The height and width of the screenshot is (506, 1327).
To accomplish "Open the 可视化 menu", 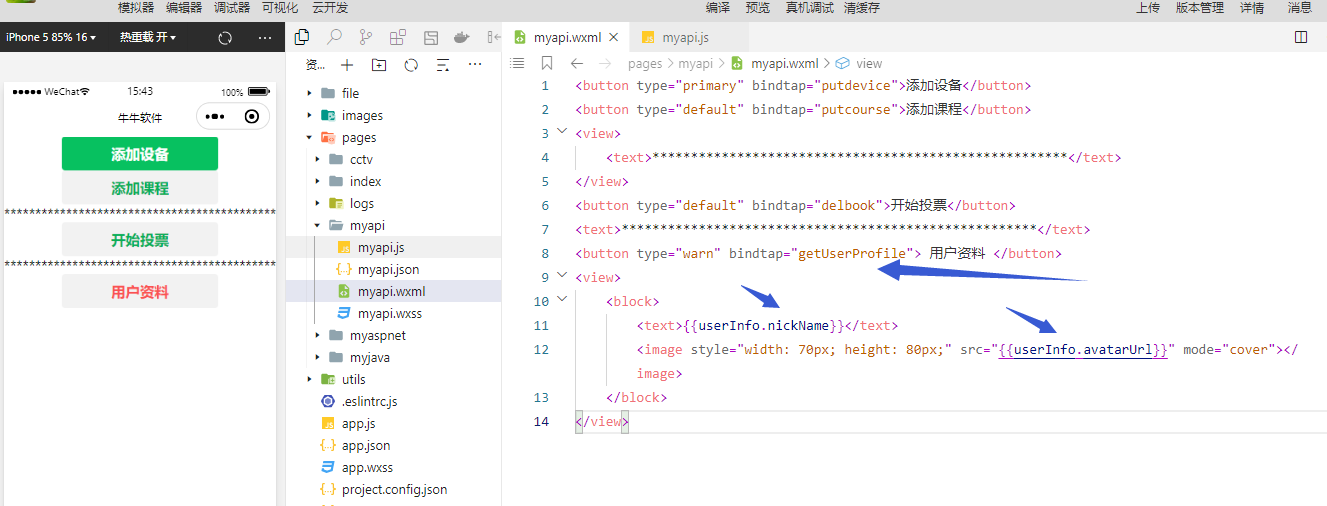I will click(x=280, y=7).
